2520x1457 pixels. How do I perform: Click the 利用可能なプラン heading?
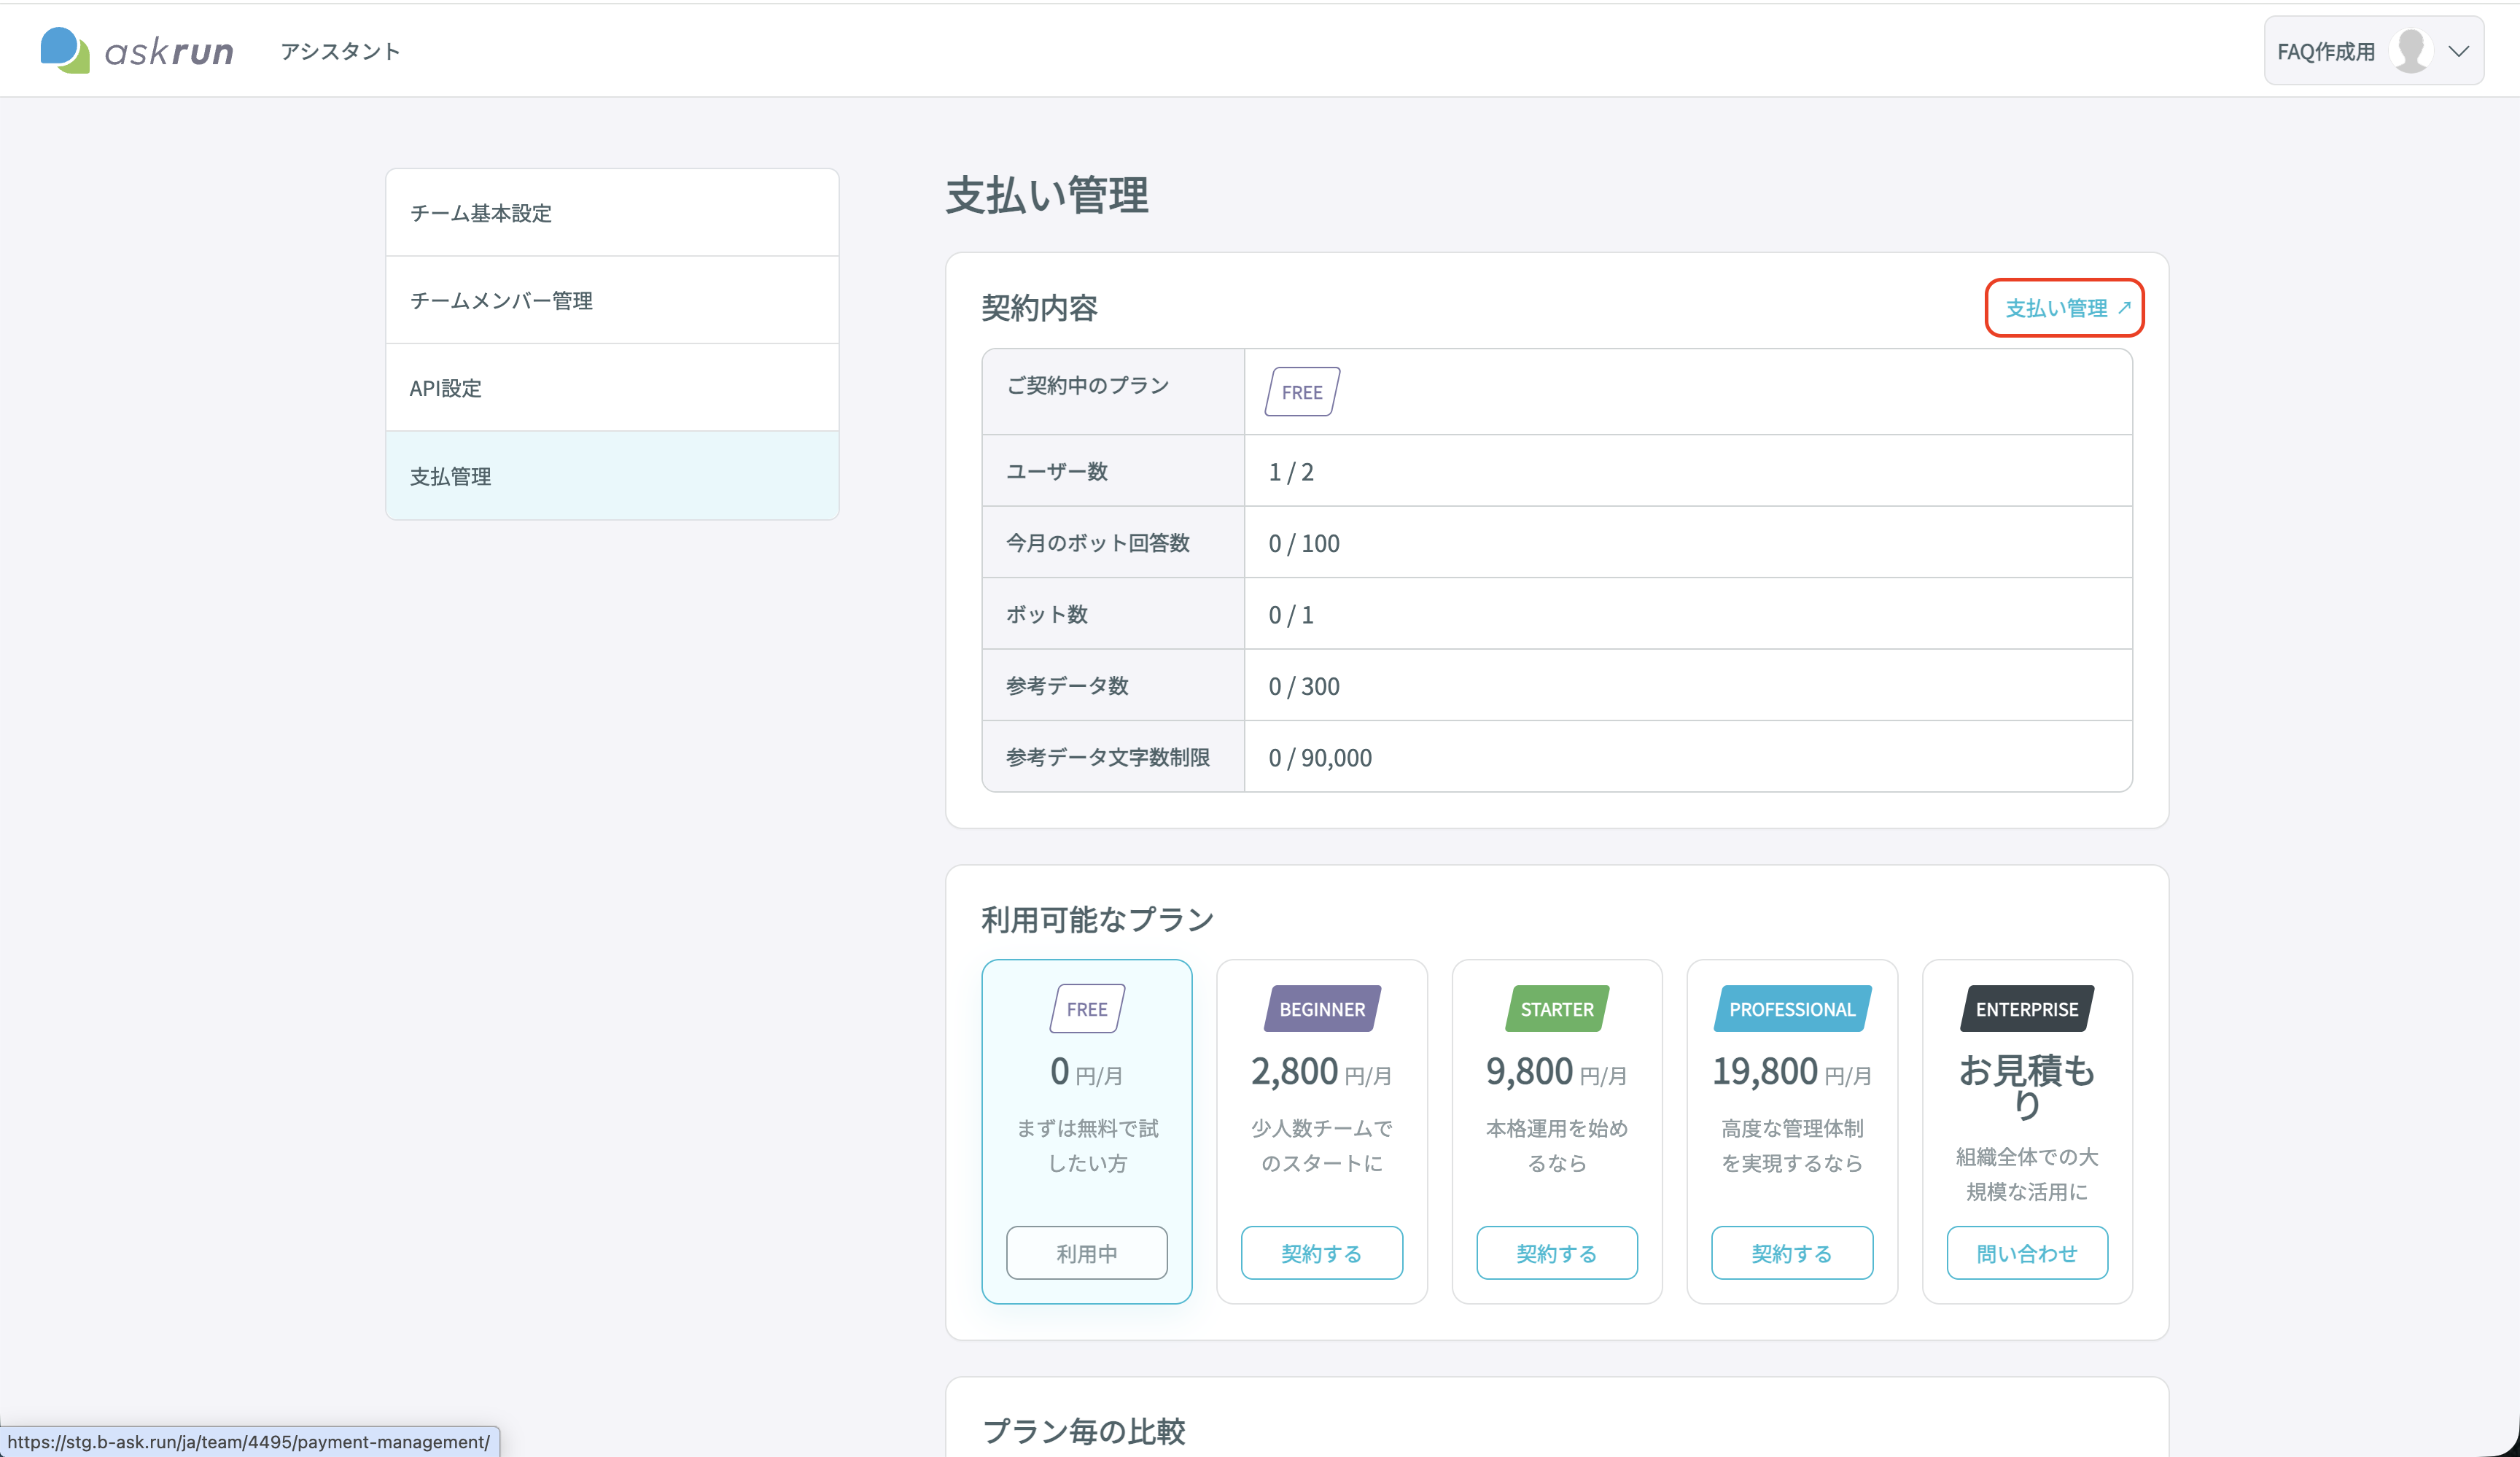point(1098,920)
